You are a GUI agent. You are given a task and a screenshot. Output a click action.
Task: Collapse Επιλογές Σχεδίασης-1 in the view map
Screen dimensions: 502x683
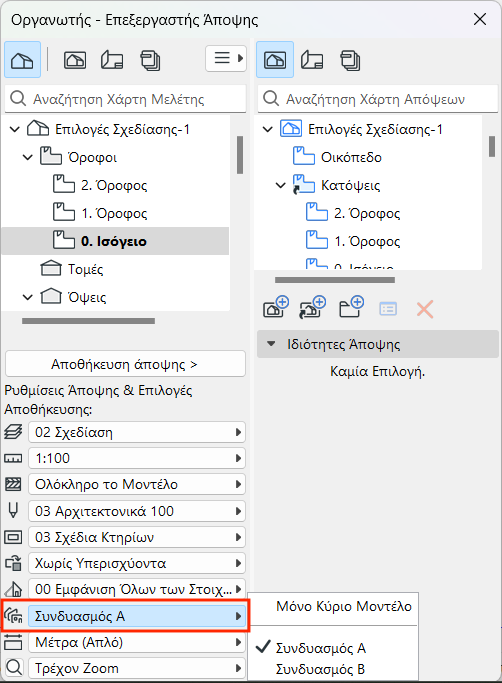pyautogui.click(x=268, y=129)
